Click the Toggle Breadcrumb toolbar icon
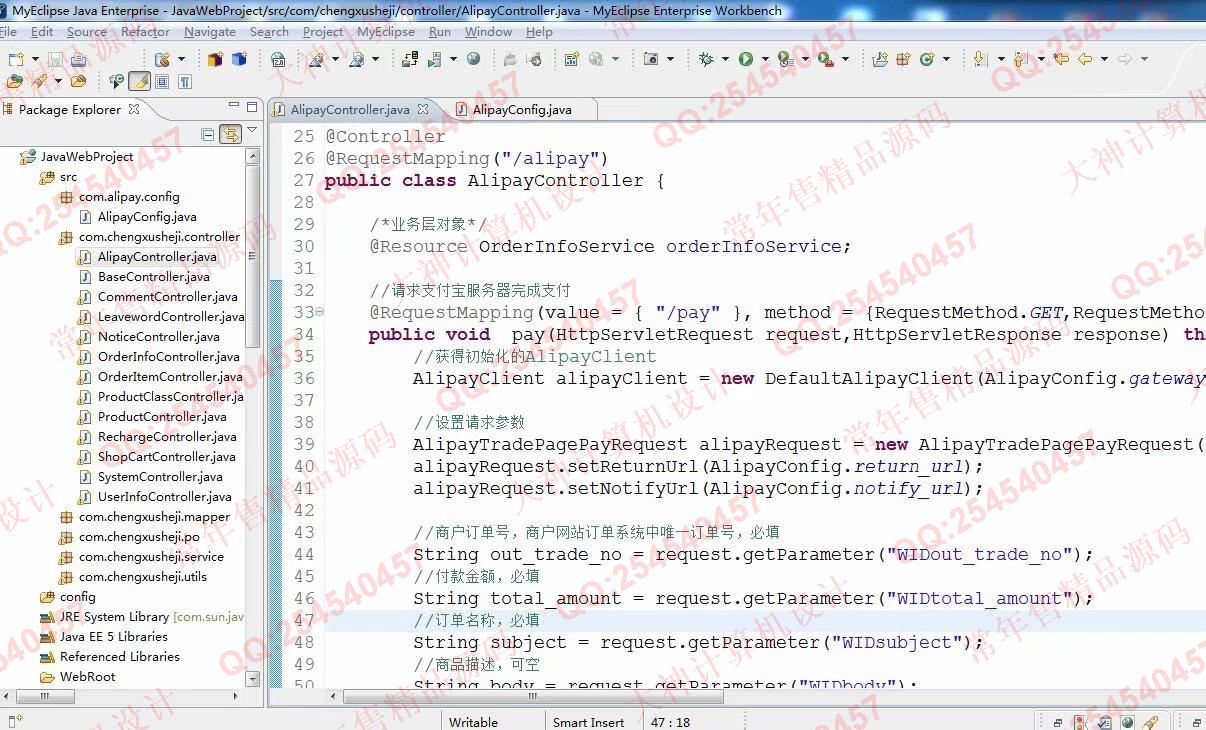The width and height of the screenshot is (1206, 730). 117,81
